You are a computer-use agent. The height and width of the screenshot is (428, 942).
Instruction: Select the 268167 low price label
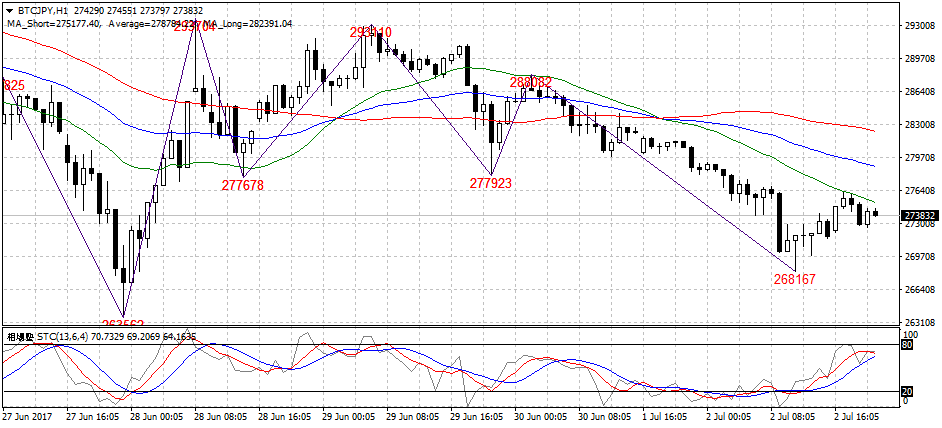pyautogui.click(x=795, y=279)
